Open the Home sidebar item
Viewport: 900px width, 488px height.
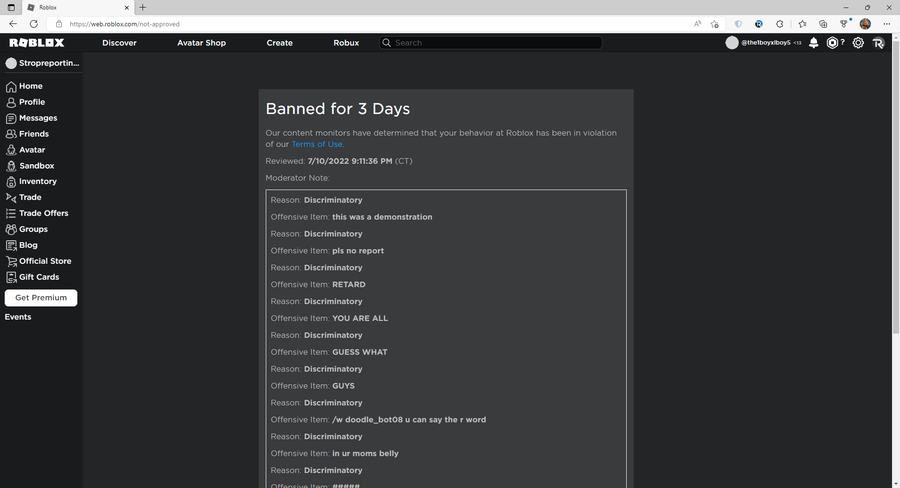tap(24, 86)
